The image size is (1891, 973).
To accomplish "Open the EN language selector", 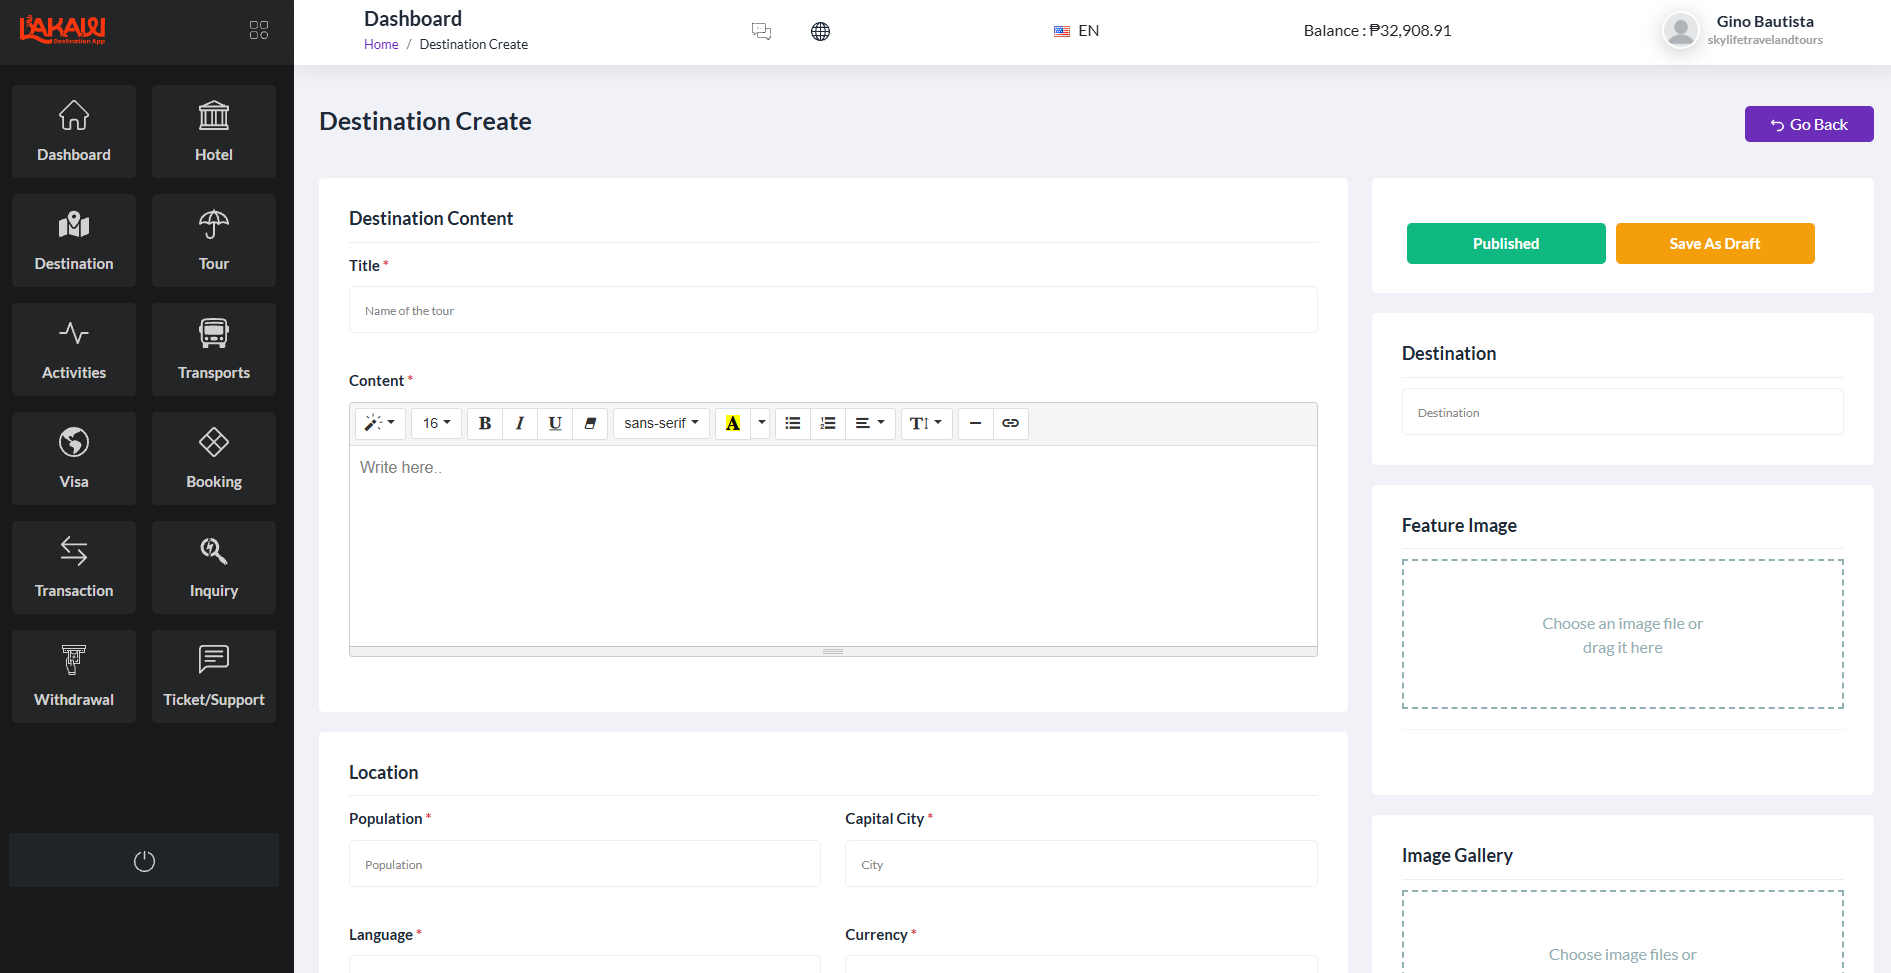I will pyautogui.click(x=1076, y=31).
